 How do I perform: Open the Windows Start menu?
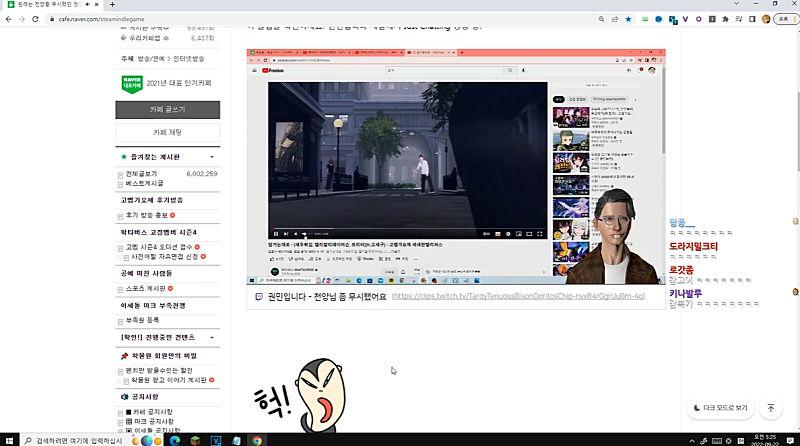click(9, 440)
